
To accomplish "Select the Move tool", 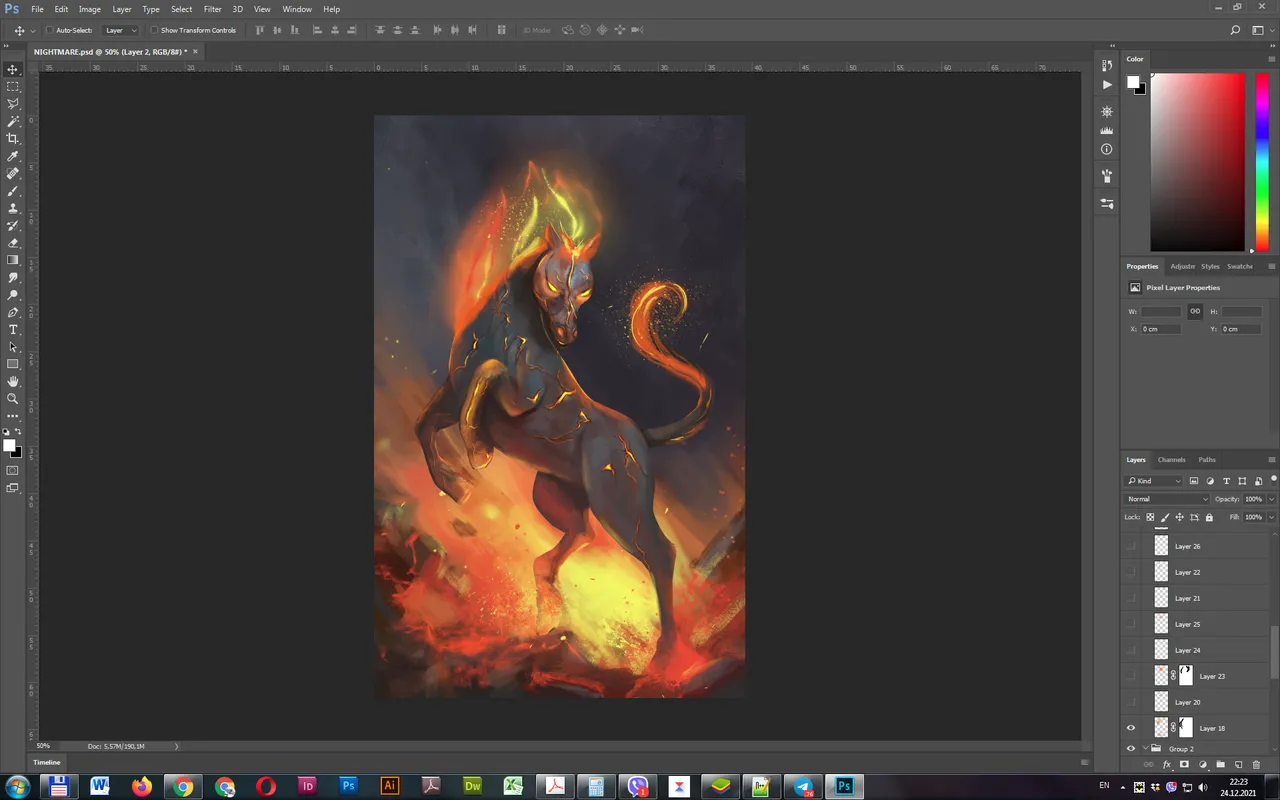I will click(x=13, y=69).
